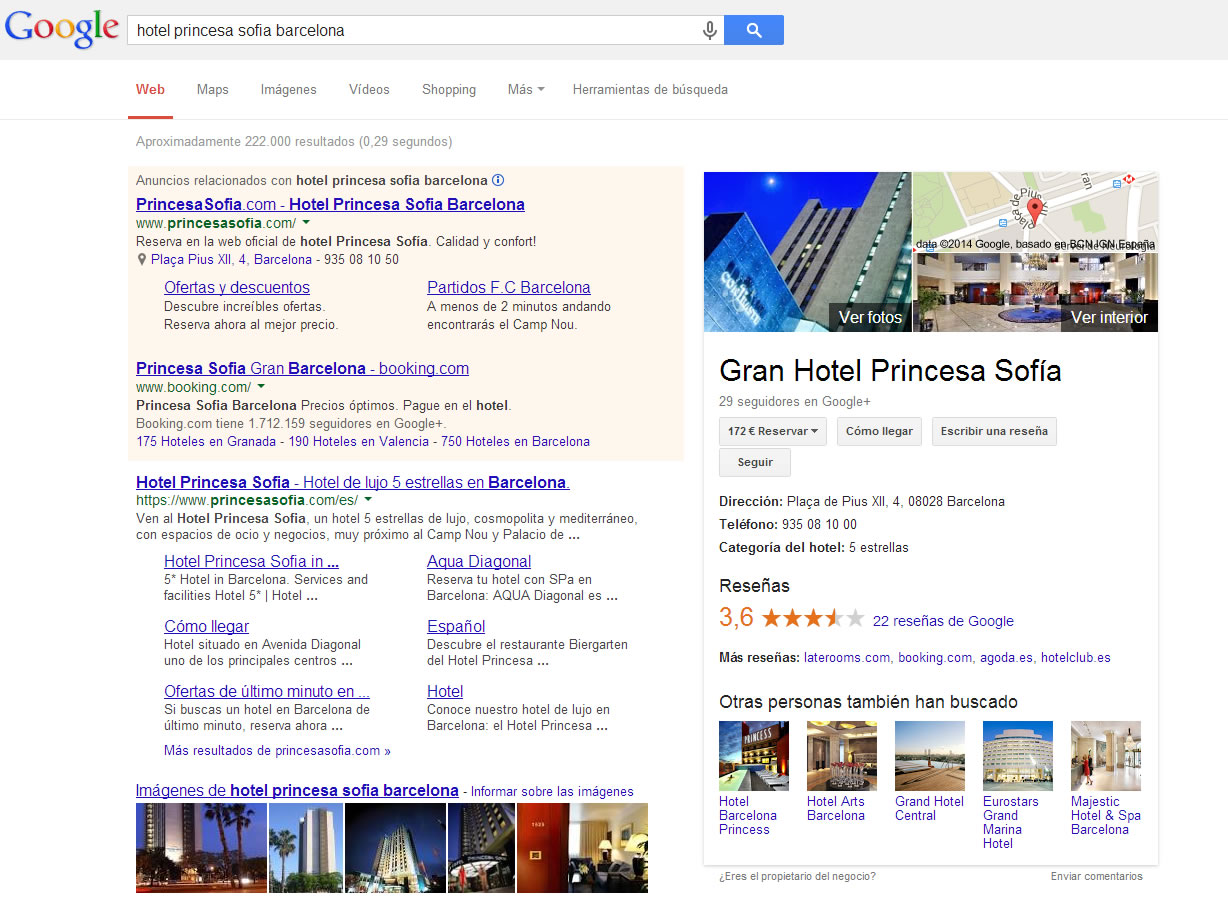Open the Ofertas y descuentos sitelink
This screenshot has width=1228, height=920.
tap(237, 288)
